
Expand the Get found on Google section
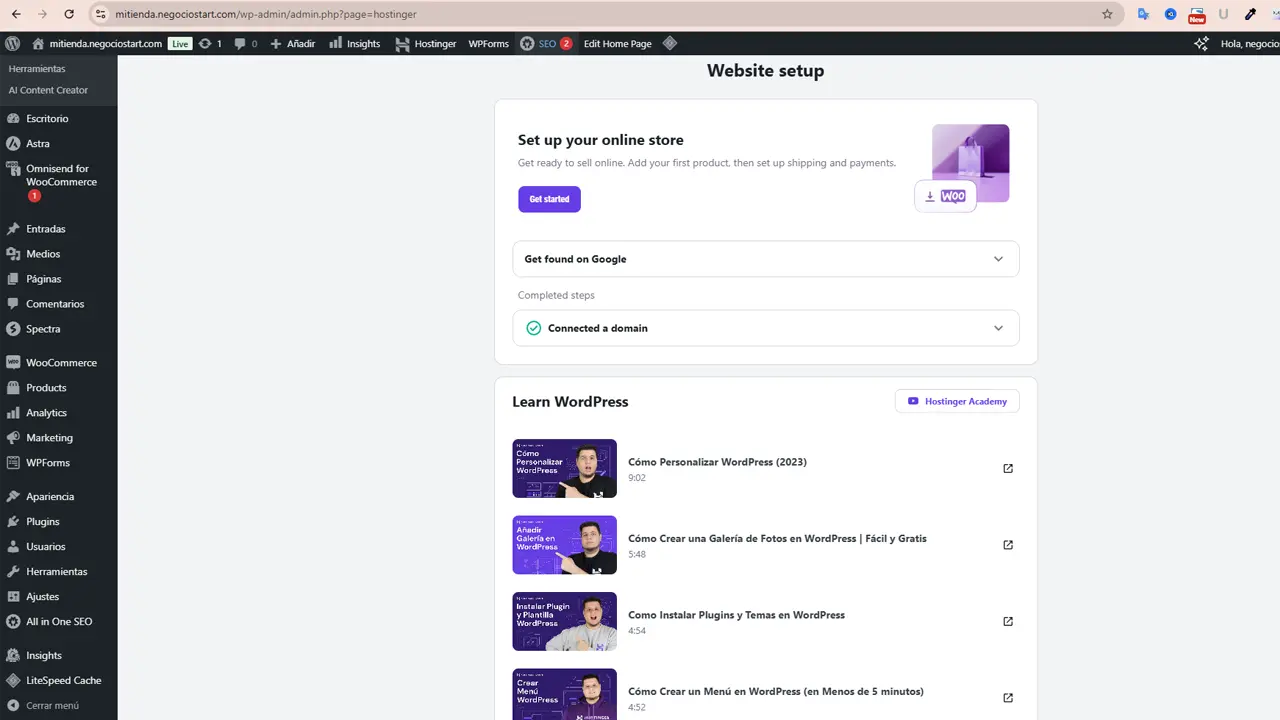pyautogui.click(x=766, y=259)
